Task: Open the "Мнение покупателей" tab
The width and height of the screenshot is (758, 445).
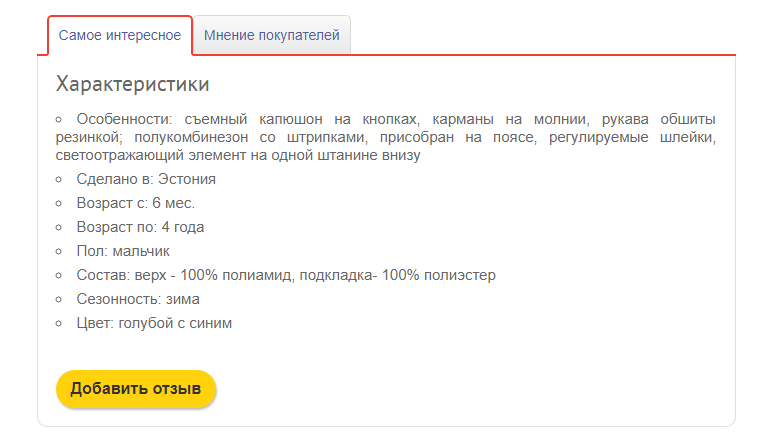Action: 272,36
